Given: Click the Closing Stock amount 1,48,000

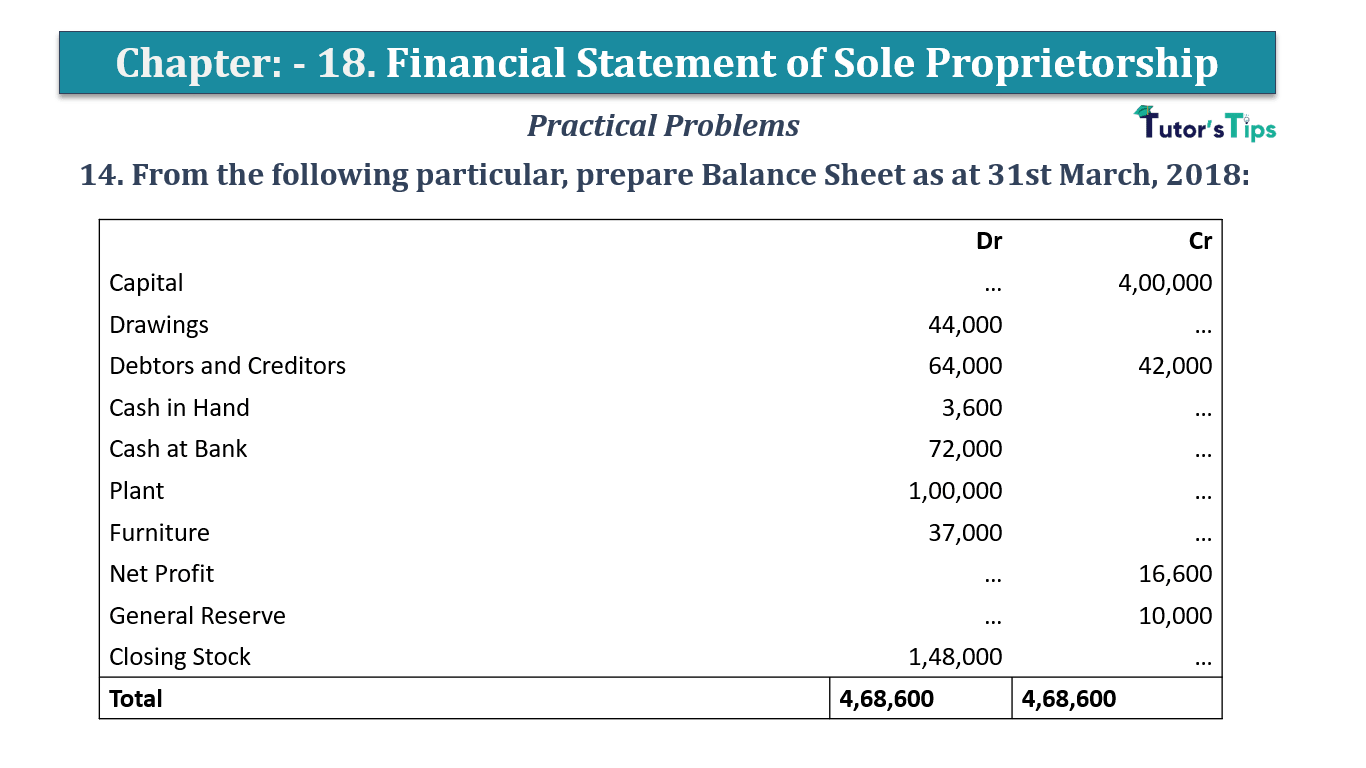Looking at the screenshot, I should pos(955,657).
